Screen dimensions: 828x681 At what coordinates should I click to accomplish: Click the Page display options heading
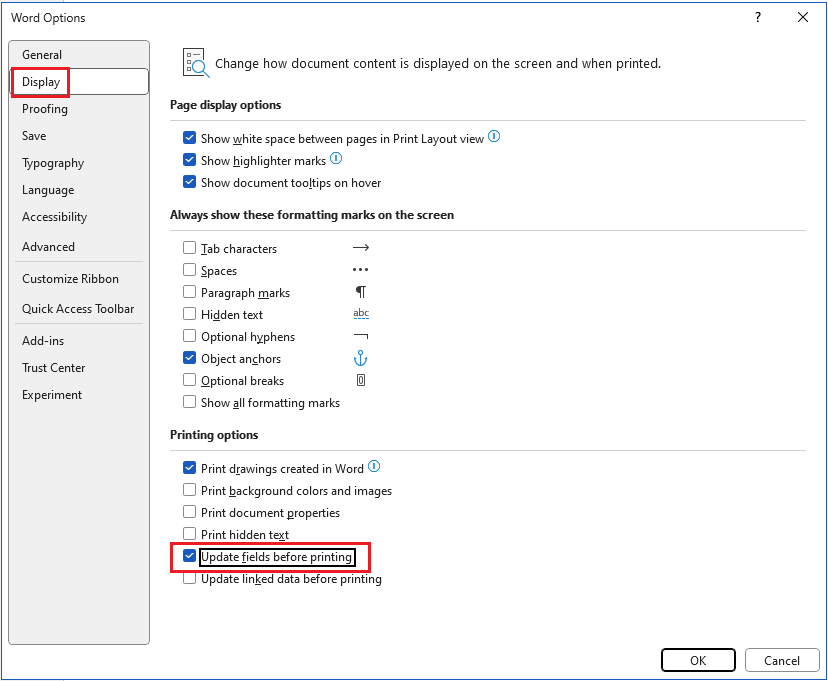click(x=225, y=105)
